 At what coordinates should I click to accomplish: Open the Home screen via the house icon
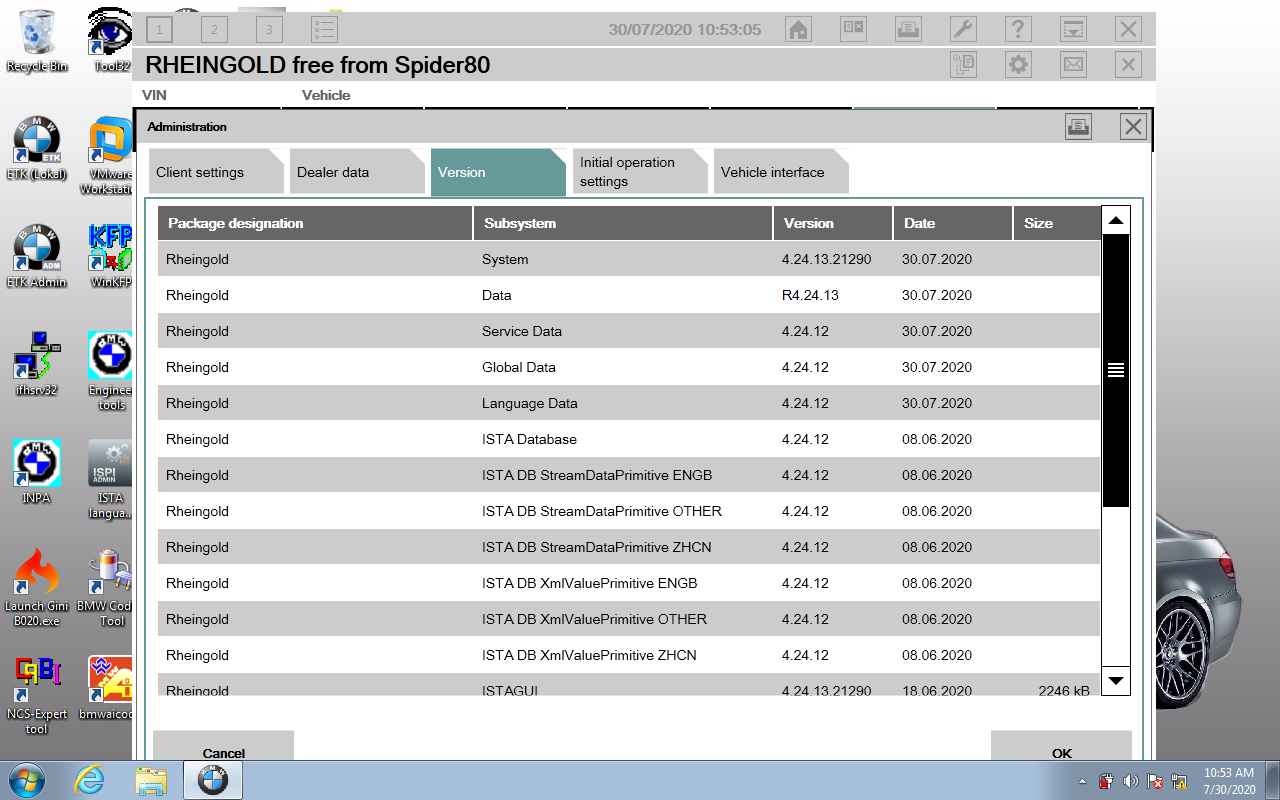pos(797,29)
